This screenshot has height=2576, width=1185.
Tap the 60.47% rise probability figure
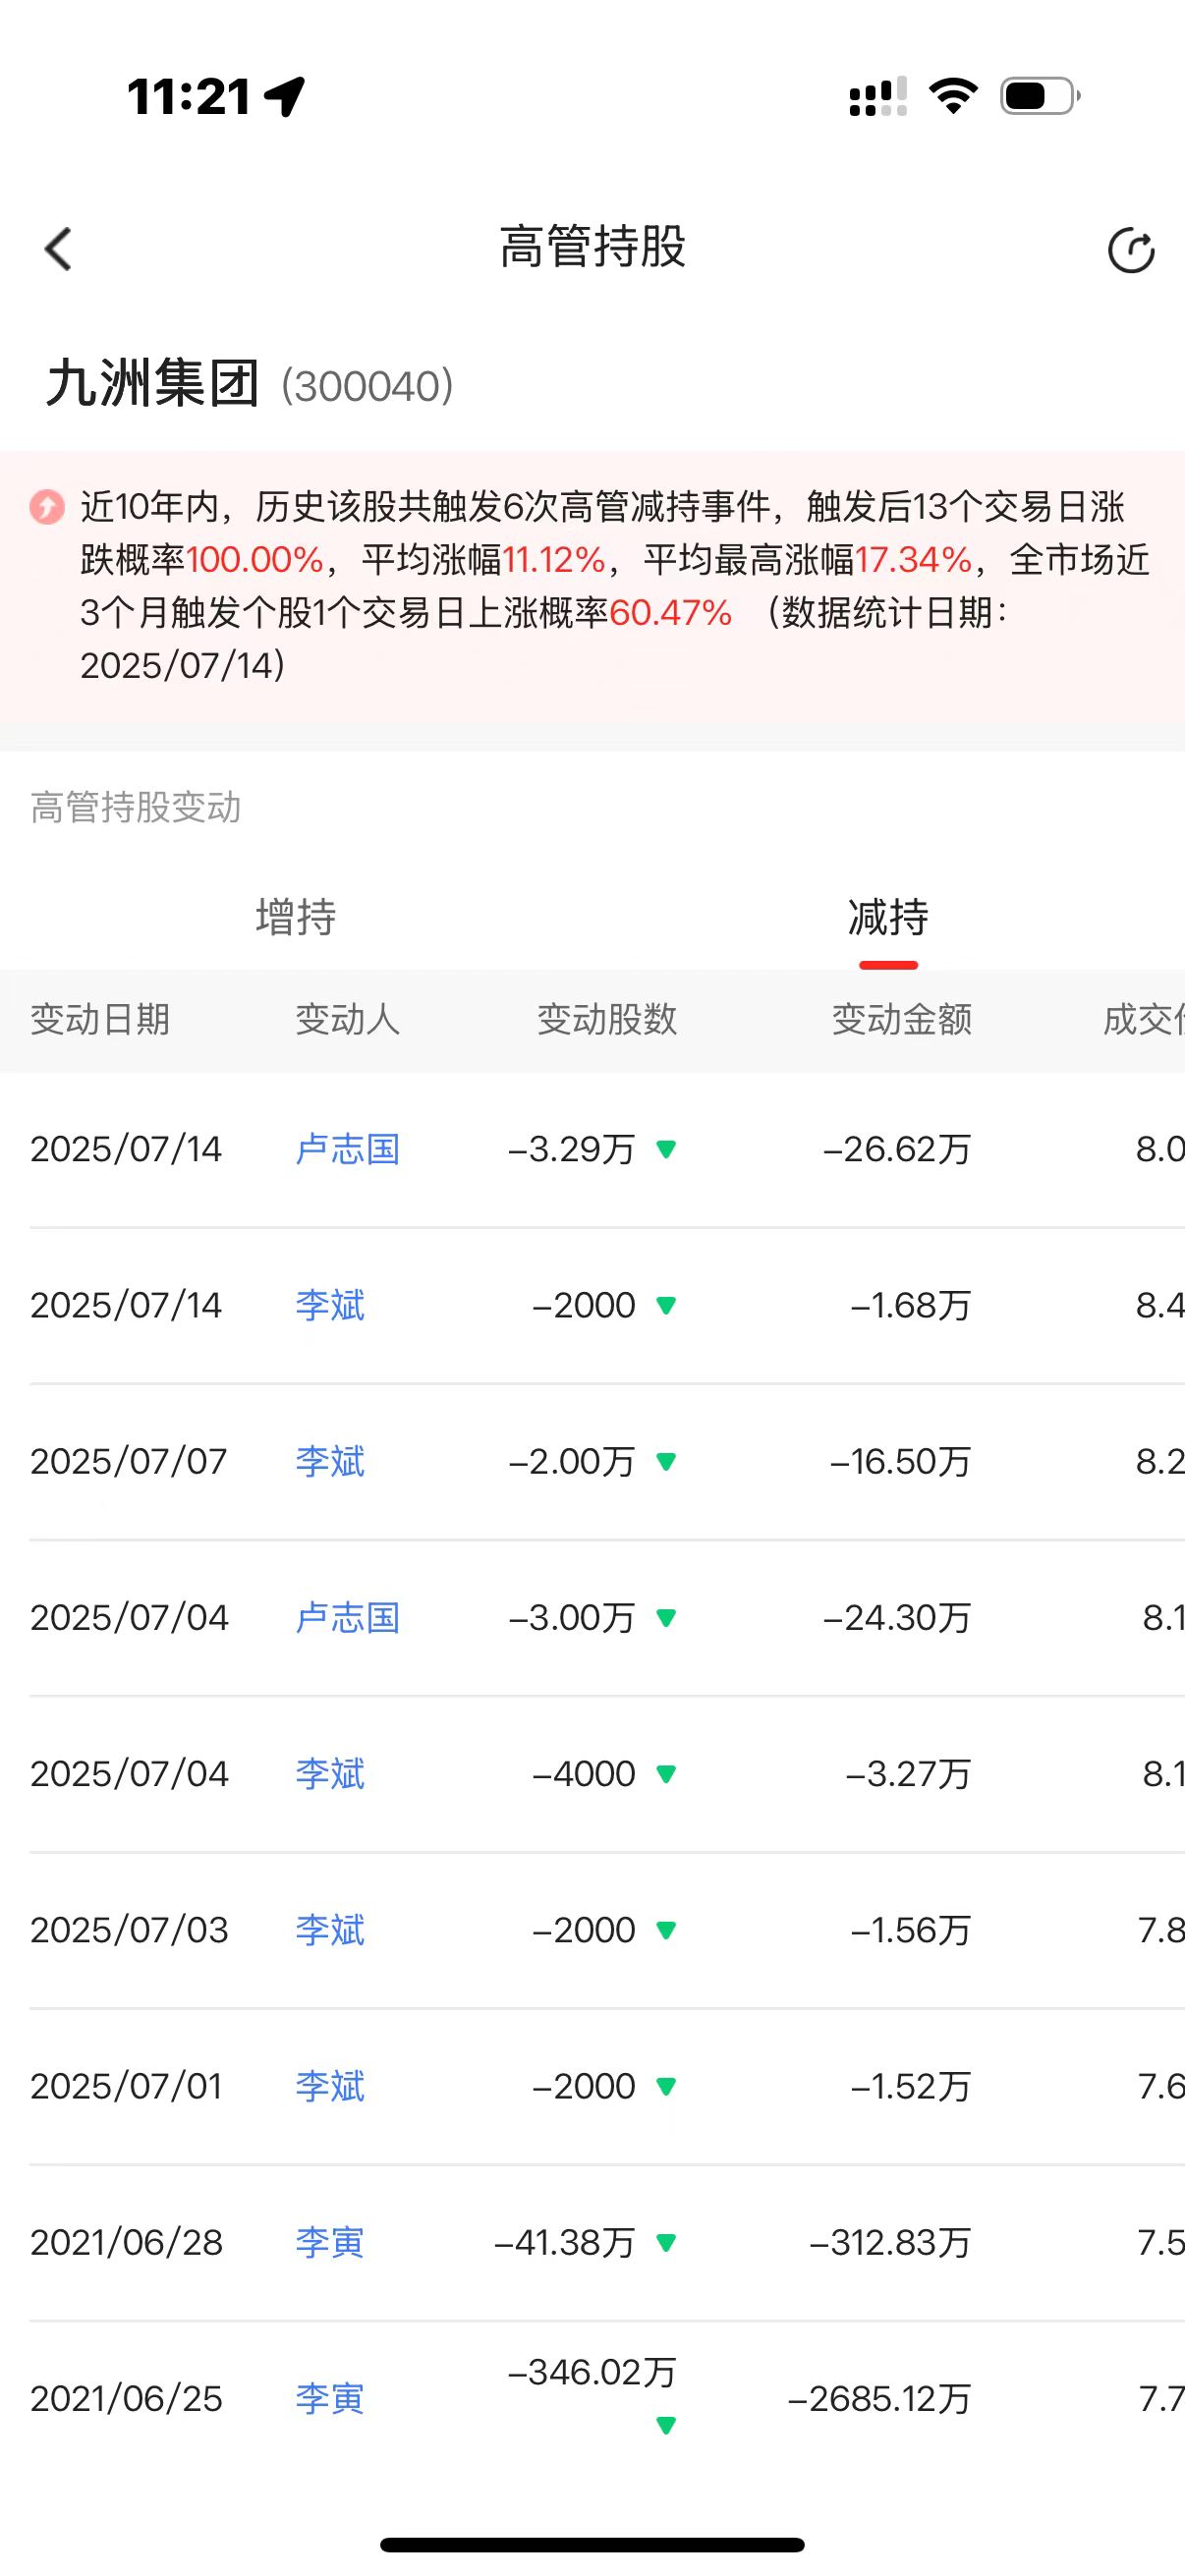[x=671, y=613]
